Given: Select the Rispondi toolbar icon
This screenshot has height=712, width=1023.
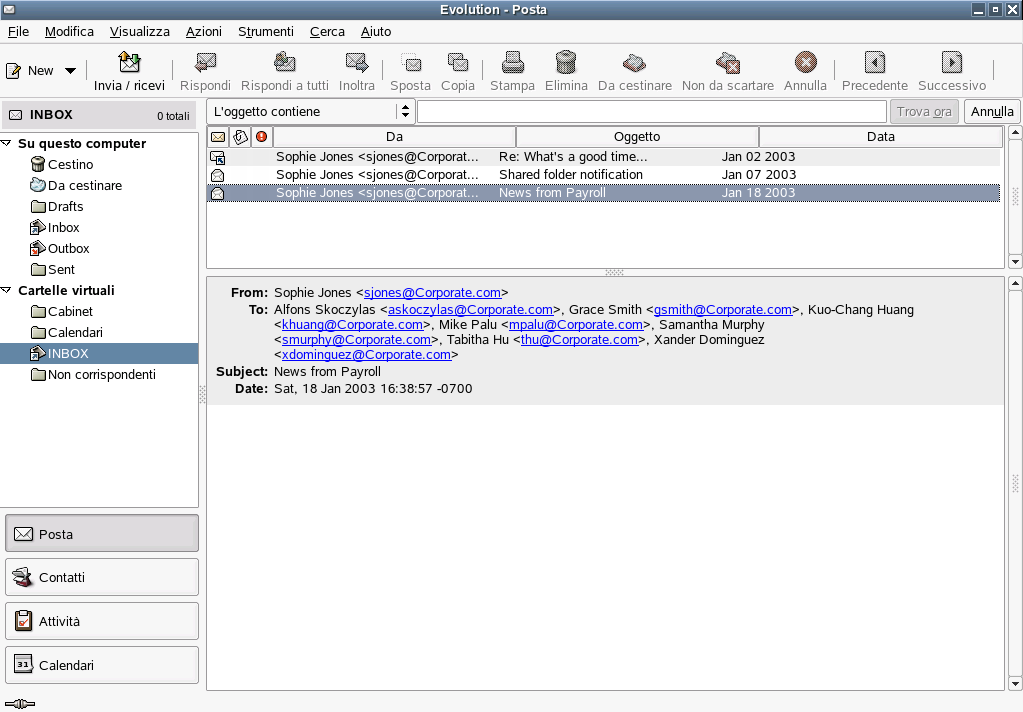Looking at the screenshot, I should (204, 62).
